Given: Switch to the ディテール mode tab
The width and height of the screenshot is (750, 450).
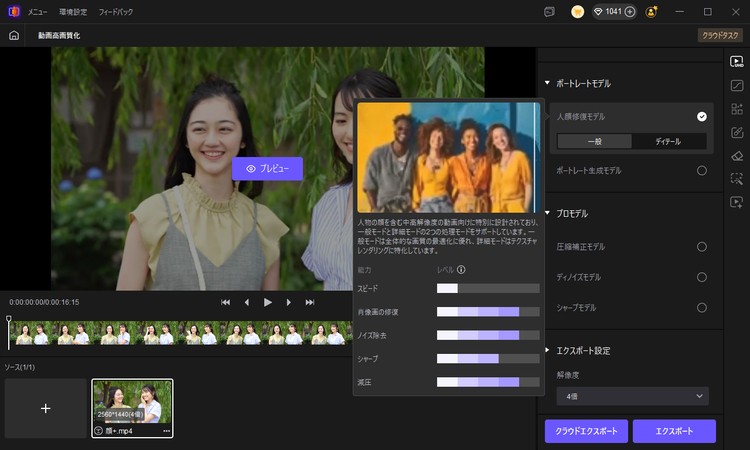Looking at the screenshot, I should click(668, 142).
